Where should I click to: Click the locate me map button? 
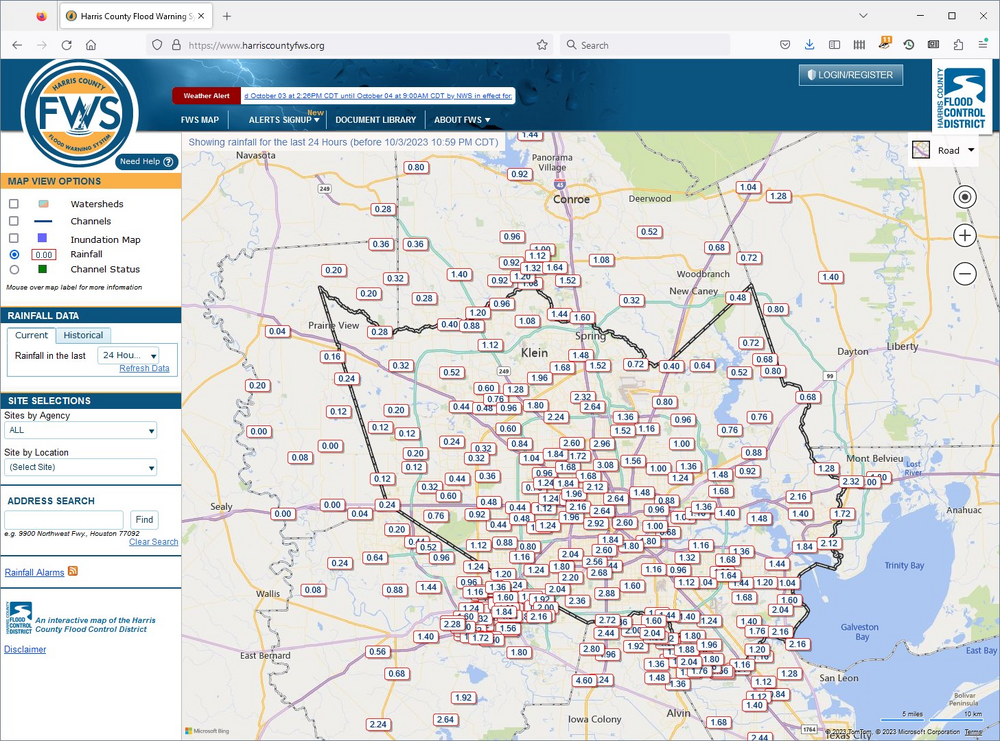pos(964,197)
